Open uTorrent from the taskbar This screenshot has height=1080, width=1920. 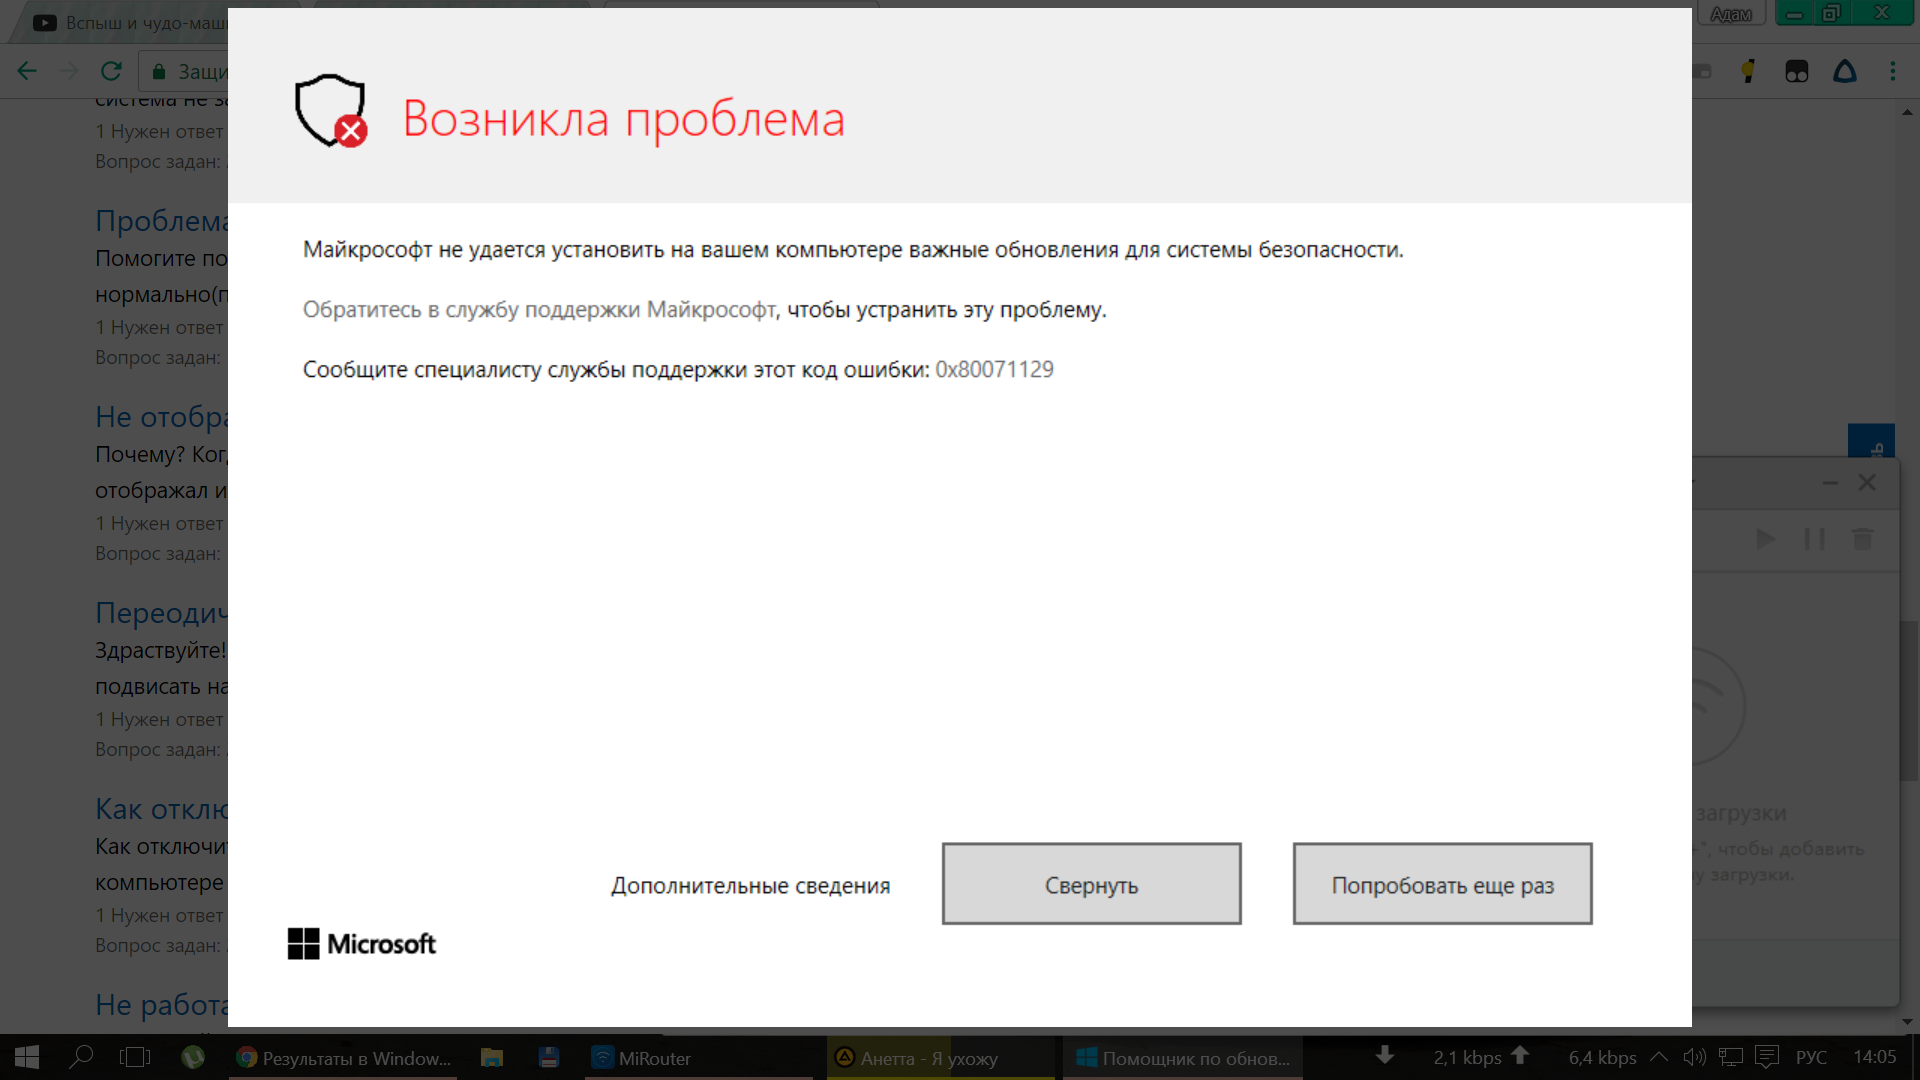click(x=193, y=1057)
